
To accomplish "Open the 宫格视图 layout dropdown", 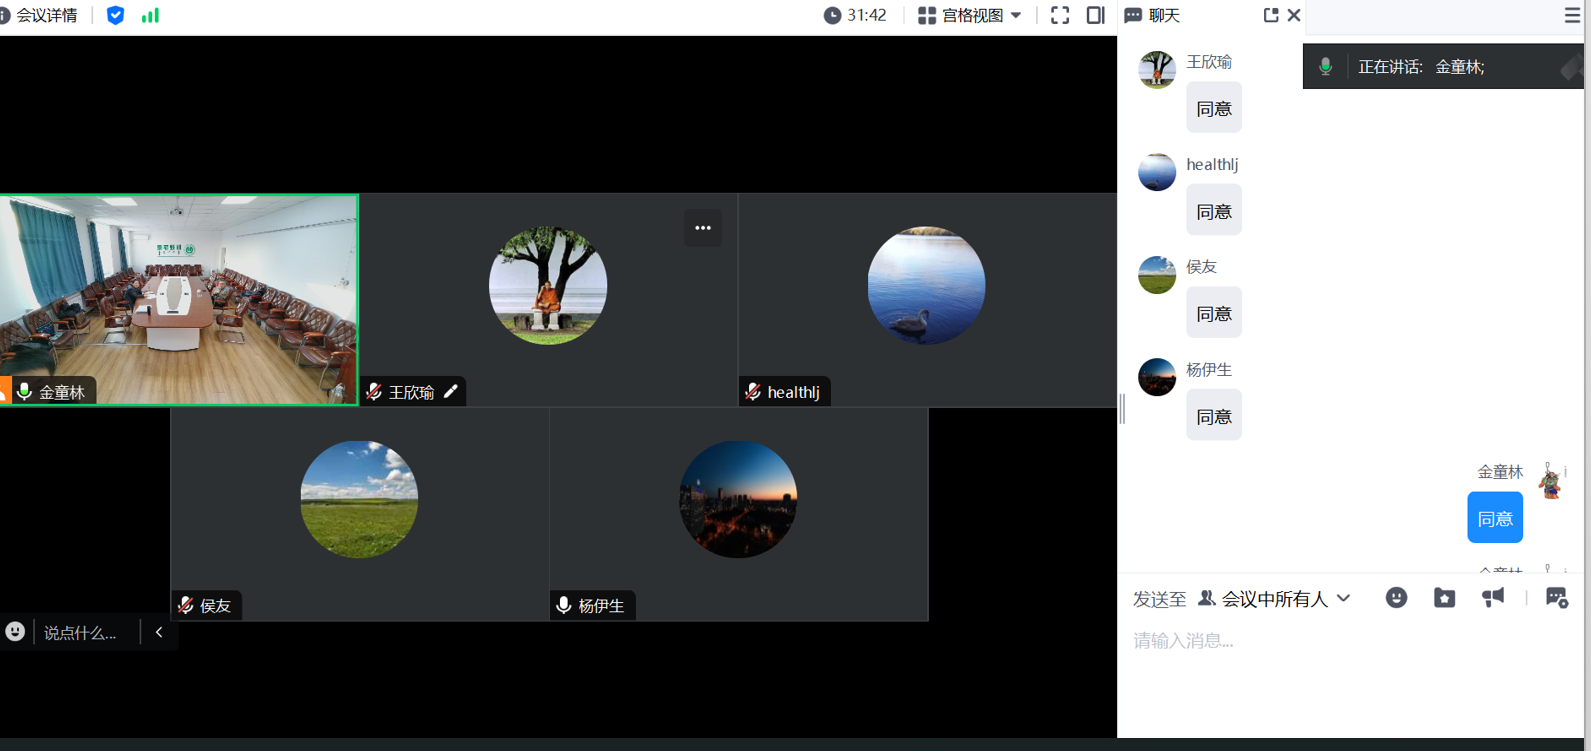I will pos(969,15).
